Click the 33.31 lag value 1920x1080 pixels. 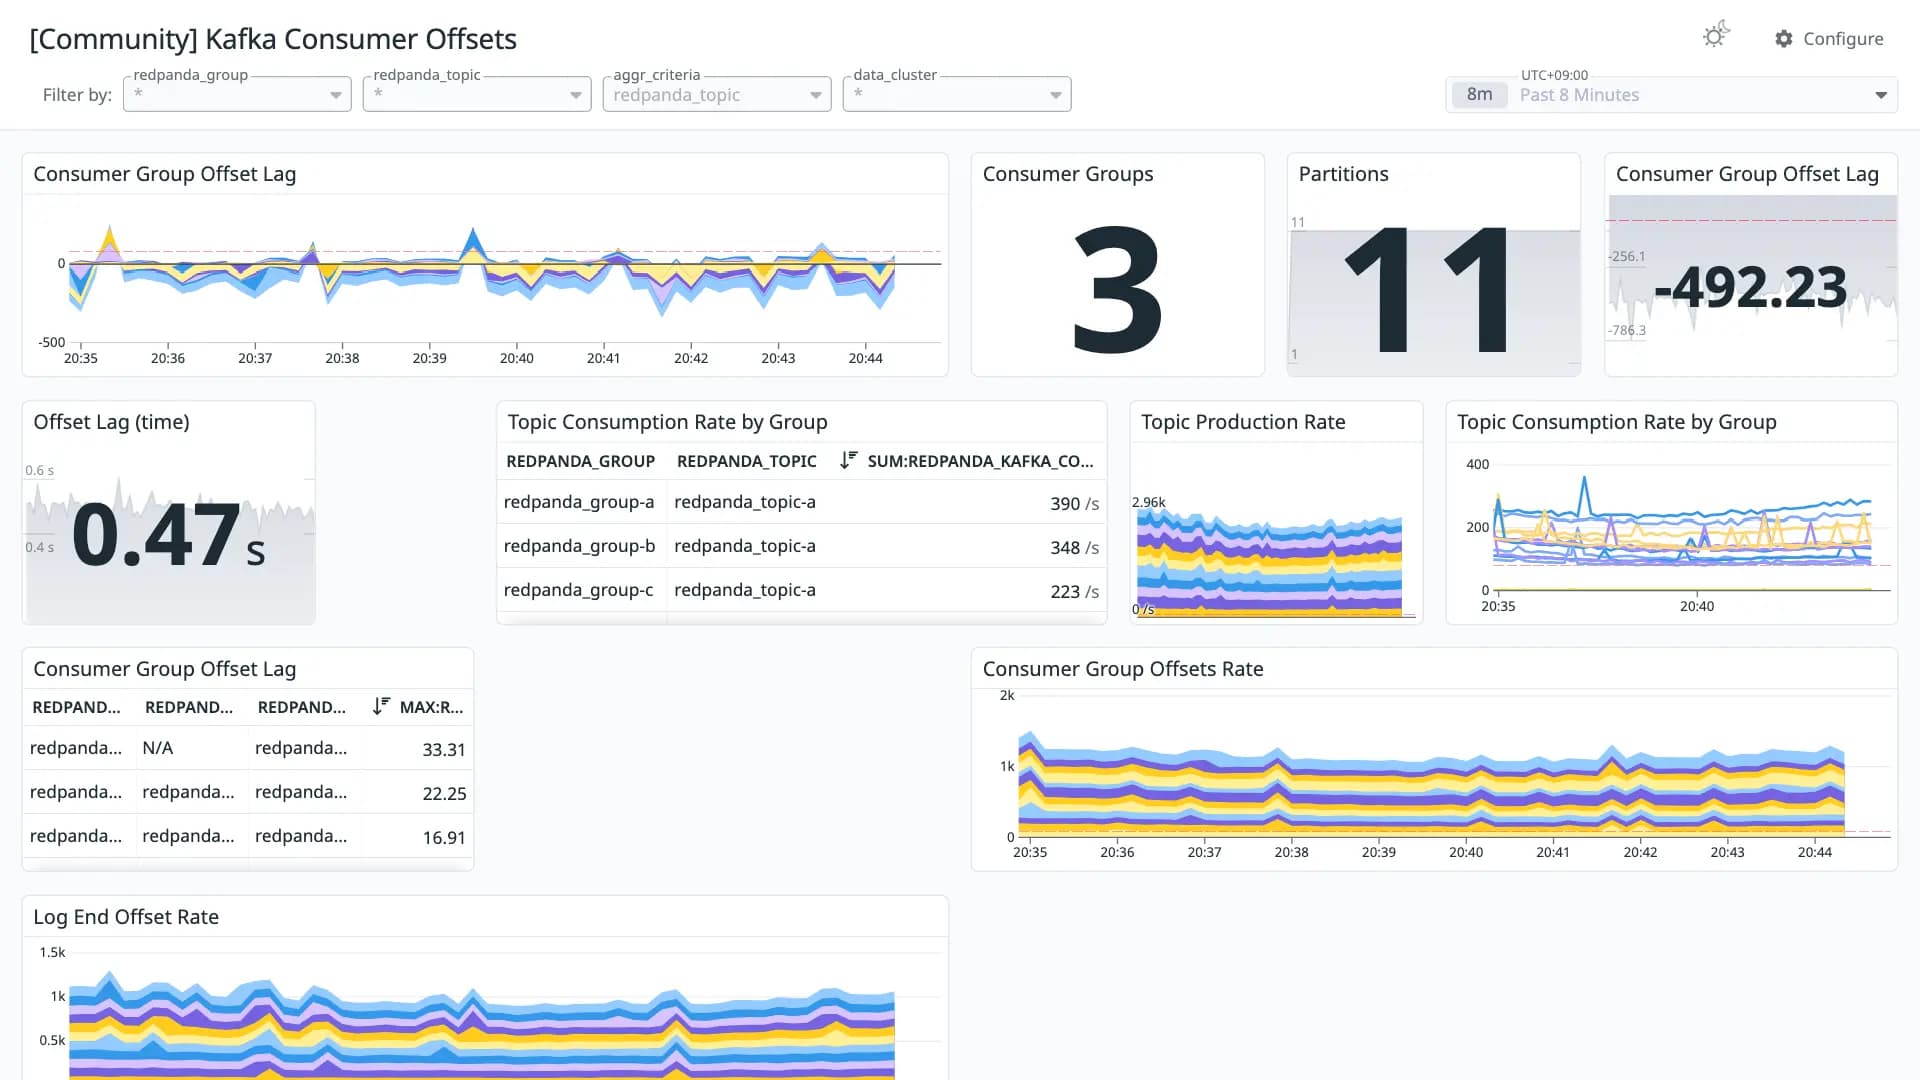[444, 750]
